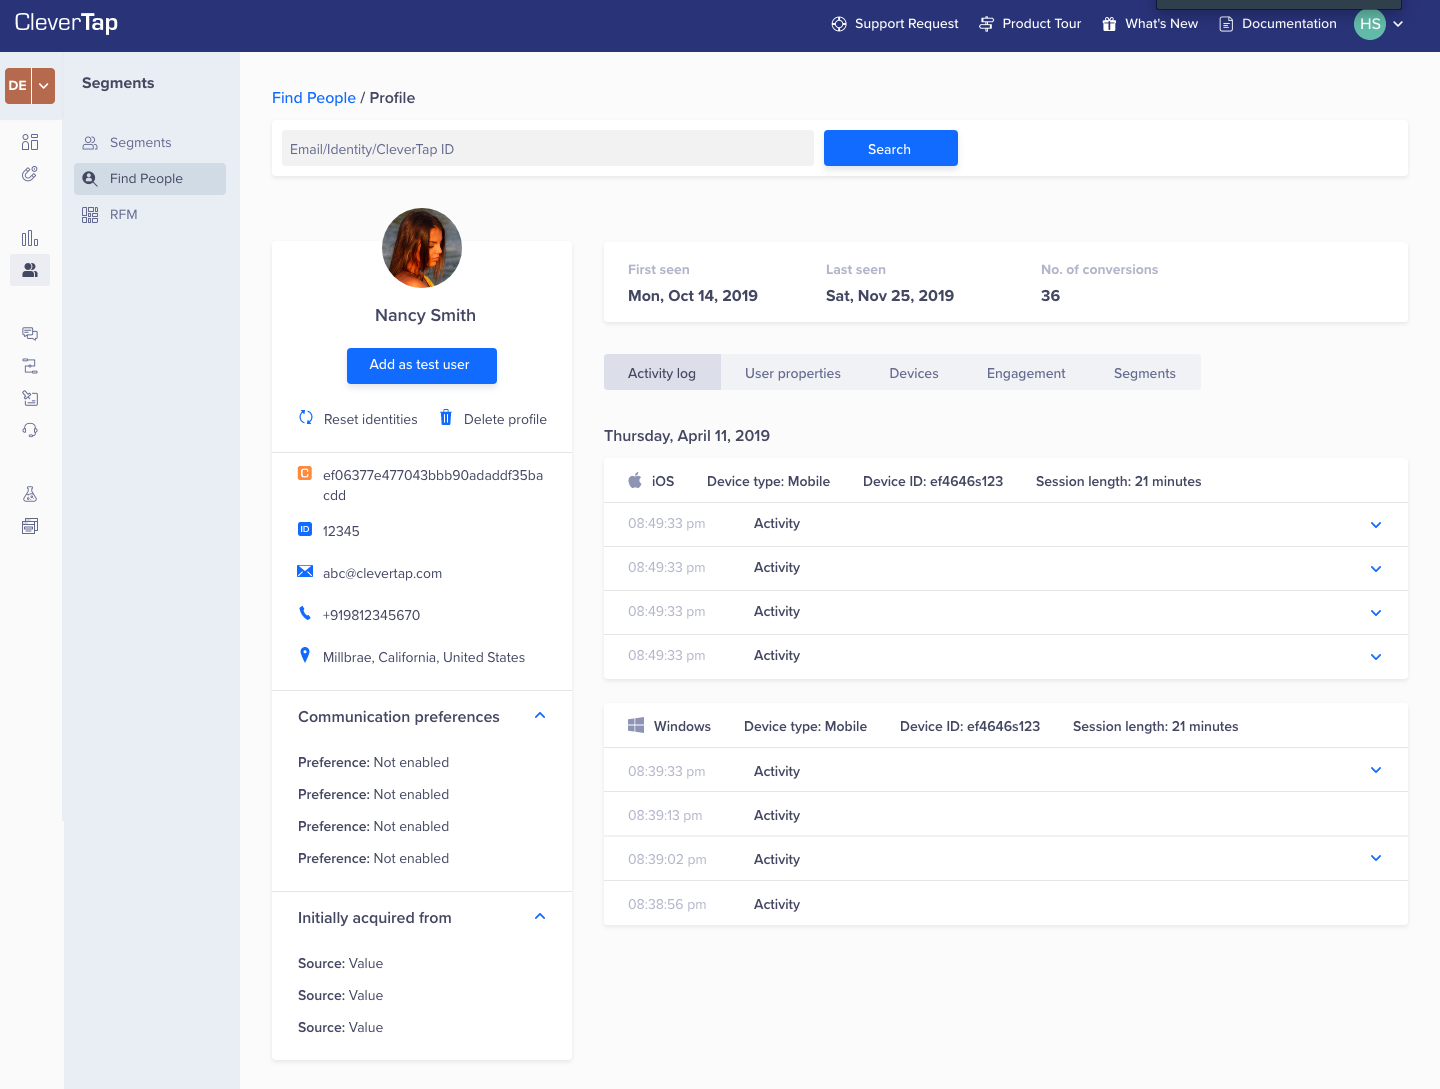
Task: Click the magnet icon in sidebar
Action: [30, 174]
